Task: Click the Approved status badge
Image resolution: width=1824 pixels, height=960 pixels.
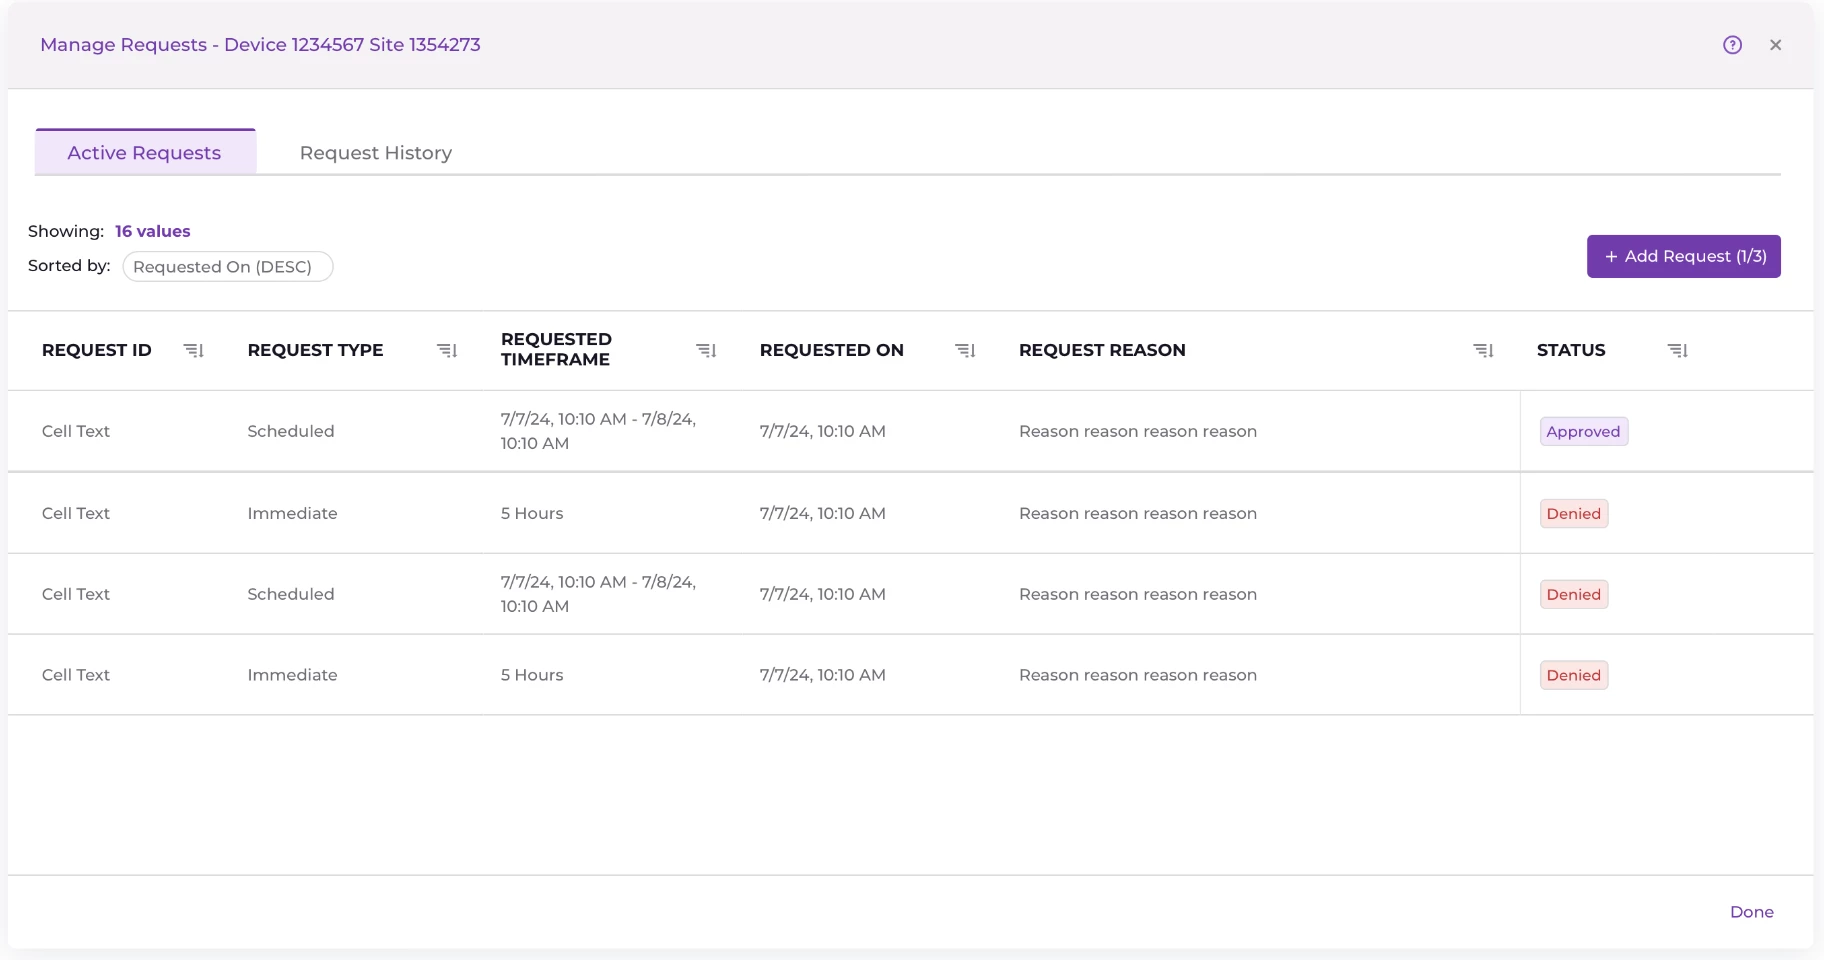Action: (1583, 432)
